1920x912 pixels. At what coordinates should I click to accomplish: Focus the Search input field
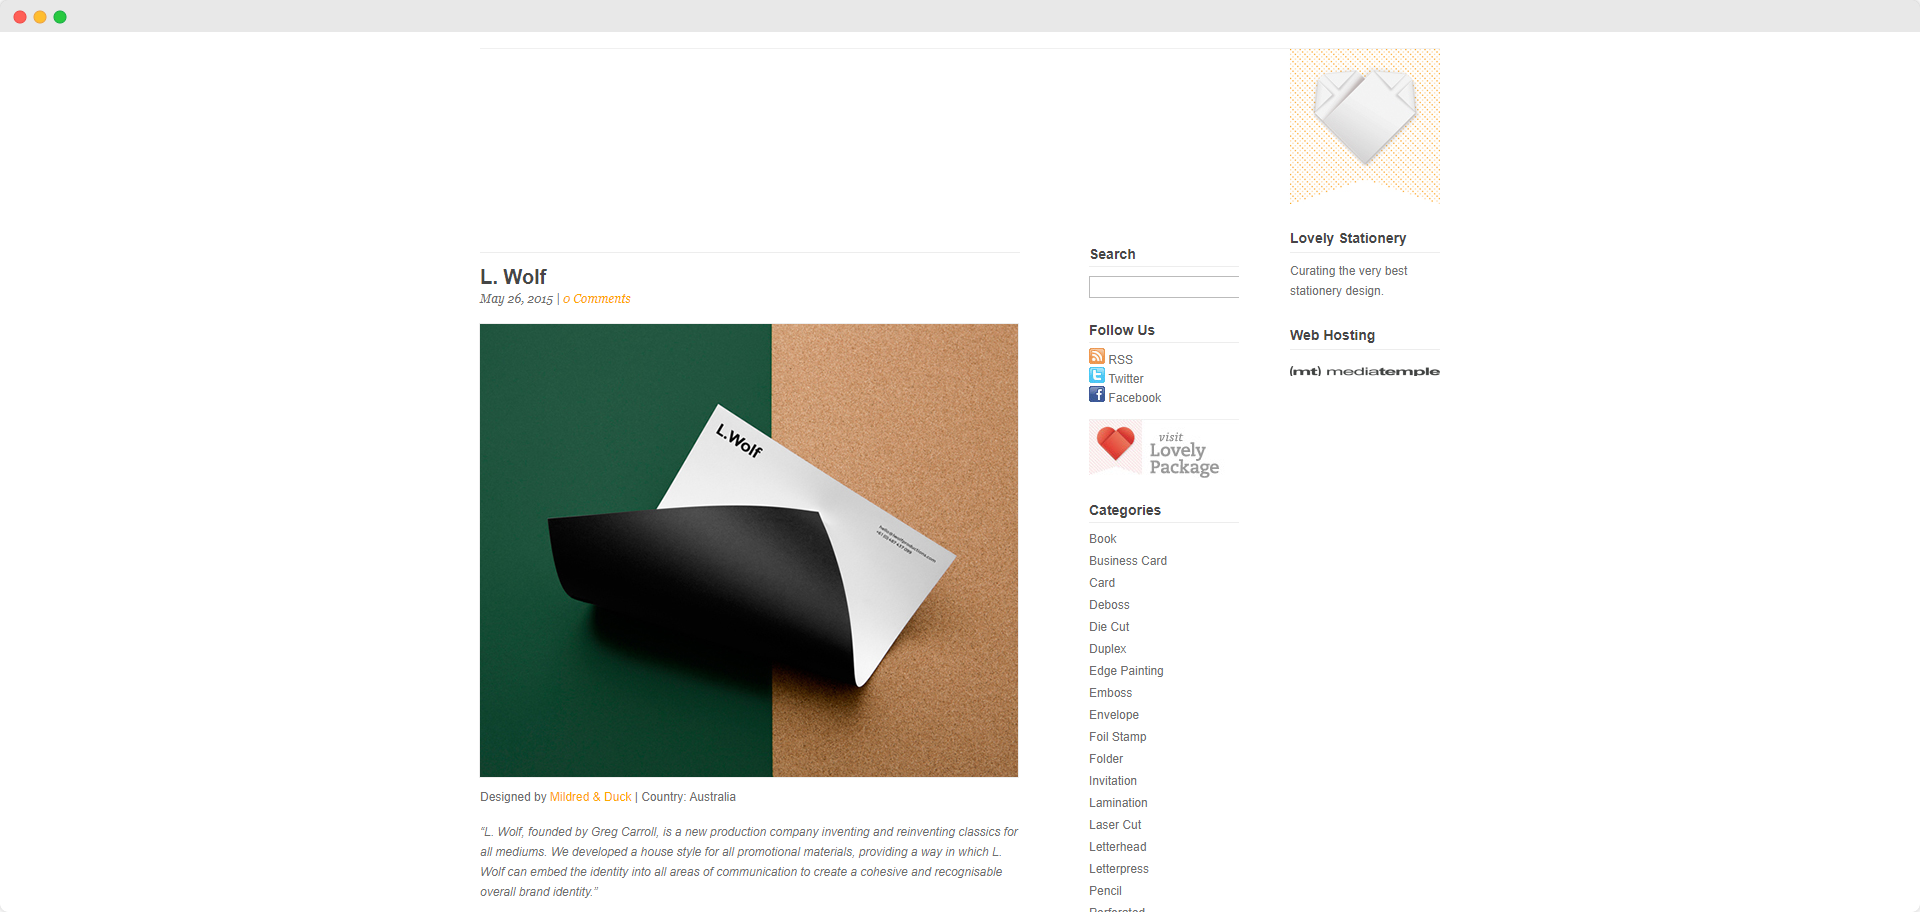pos(1164,287)
